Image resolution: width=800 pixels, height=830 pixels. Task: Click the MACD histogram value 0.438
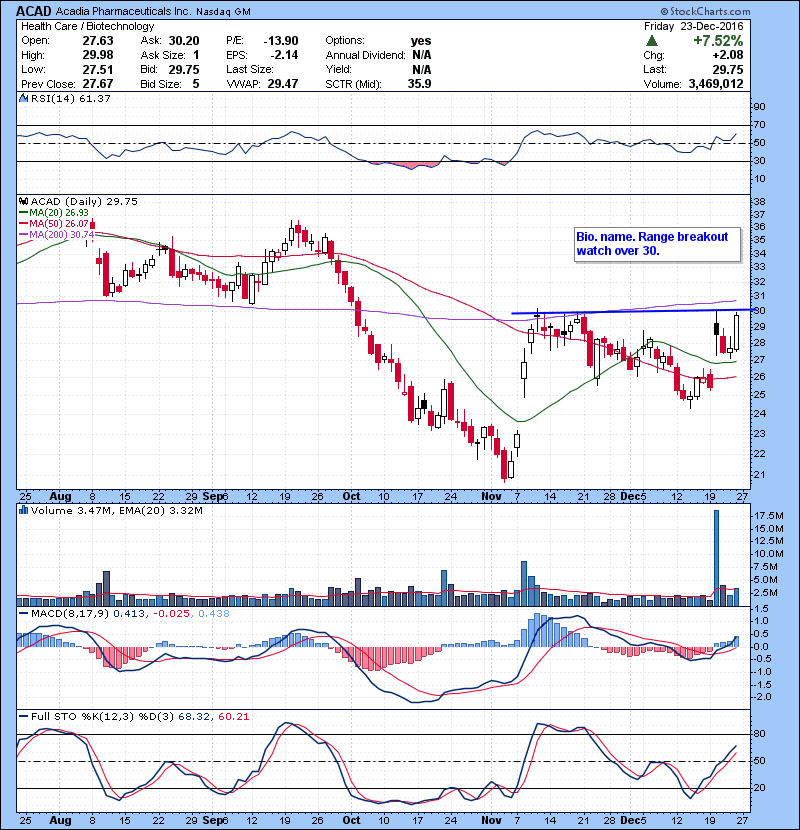click(x=214, y=614)
